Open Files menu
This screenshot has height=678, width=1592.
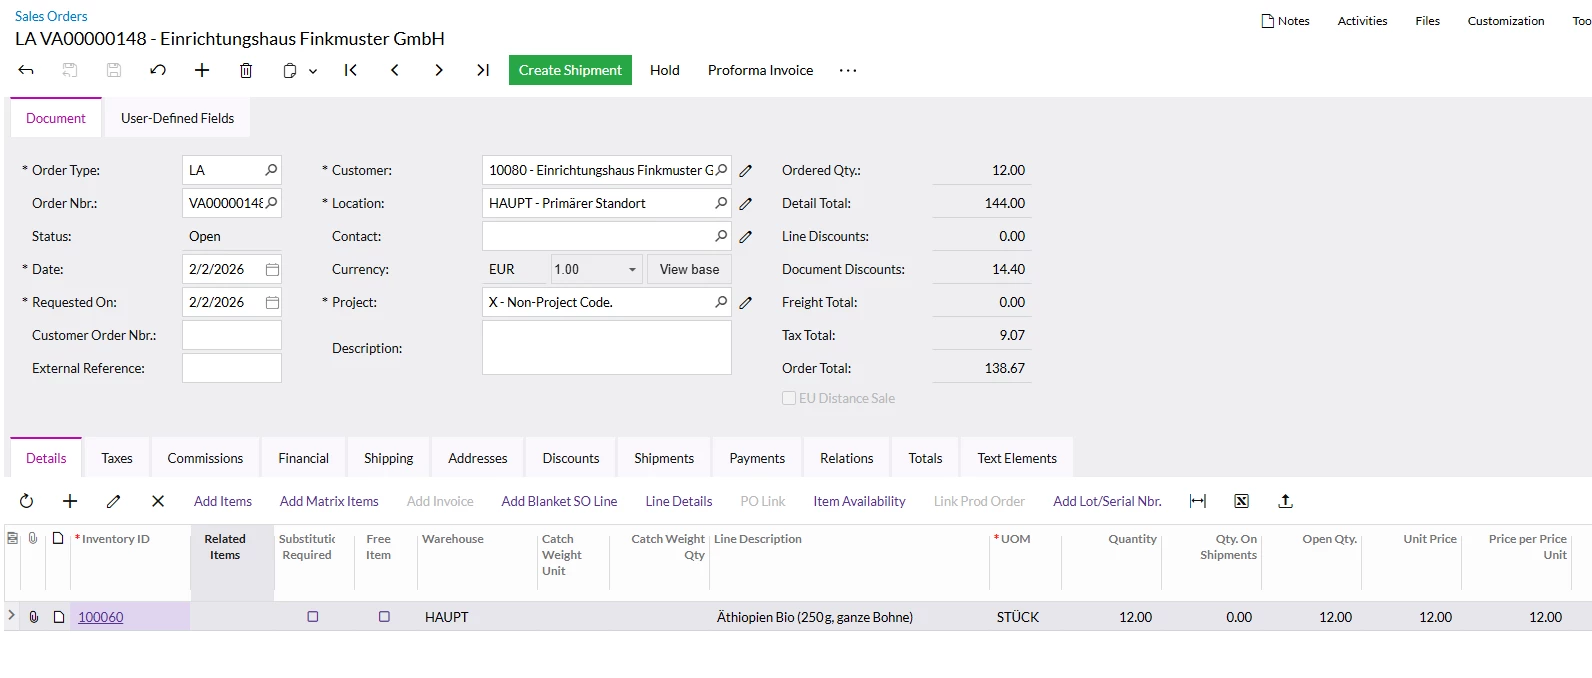click(x=1428, y=21)
